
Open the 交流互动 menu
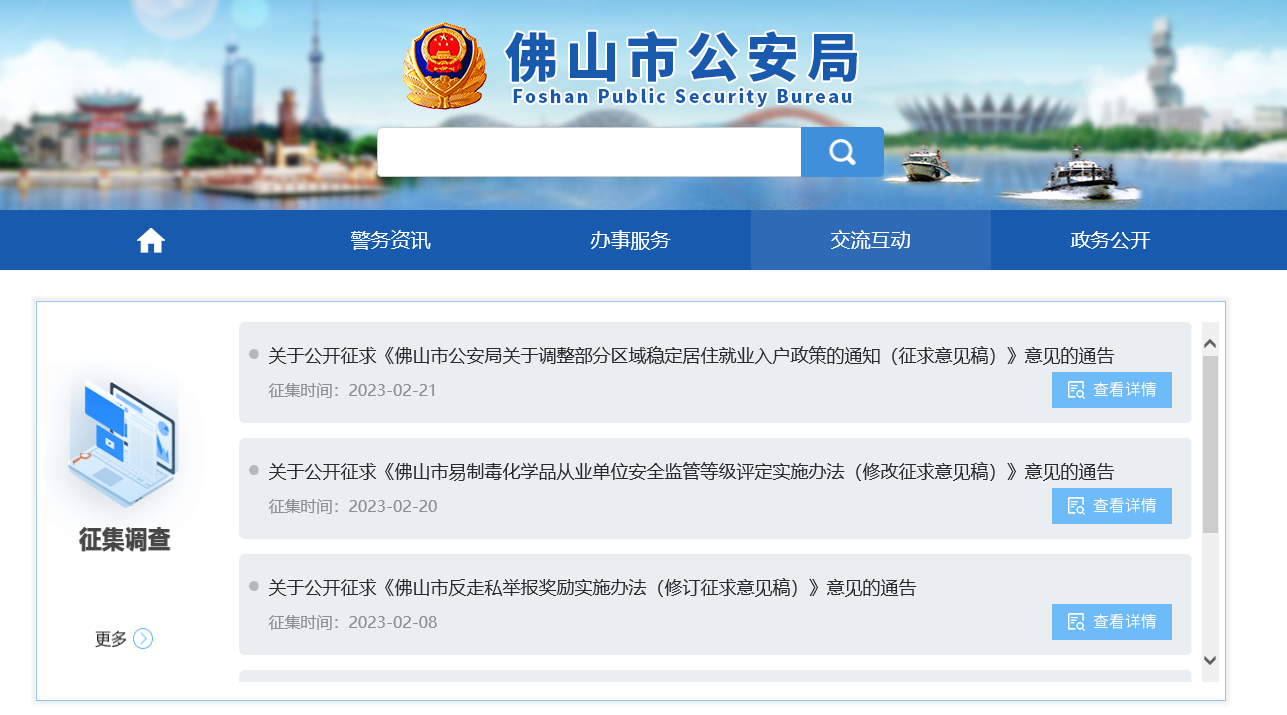point(870,240)
